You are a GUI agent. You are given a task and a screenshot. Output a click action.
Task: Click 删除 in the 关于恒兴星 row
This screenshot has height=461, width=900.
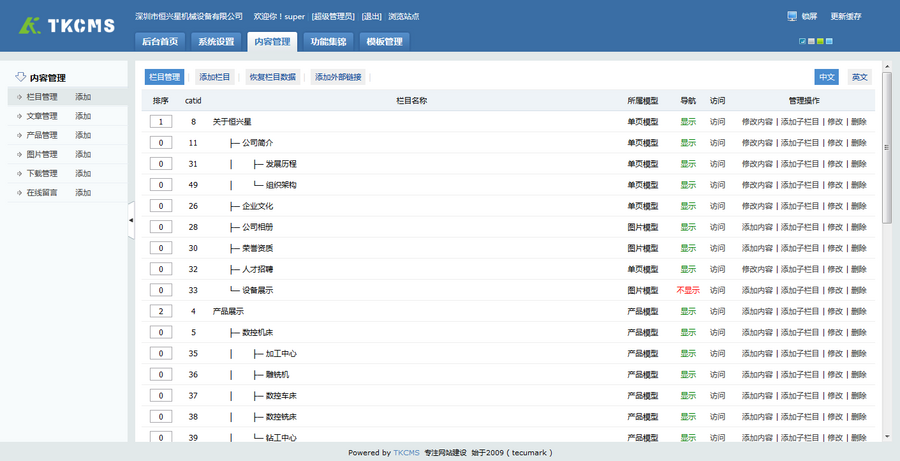pos(859,122)
